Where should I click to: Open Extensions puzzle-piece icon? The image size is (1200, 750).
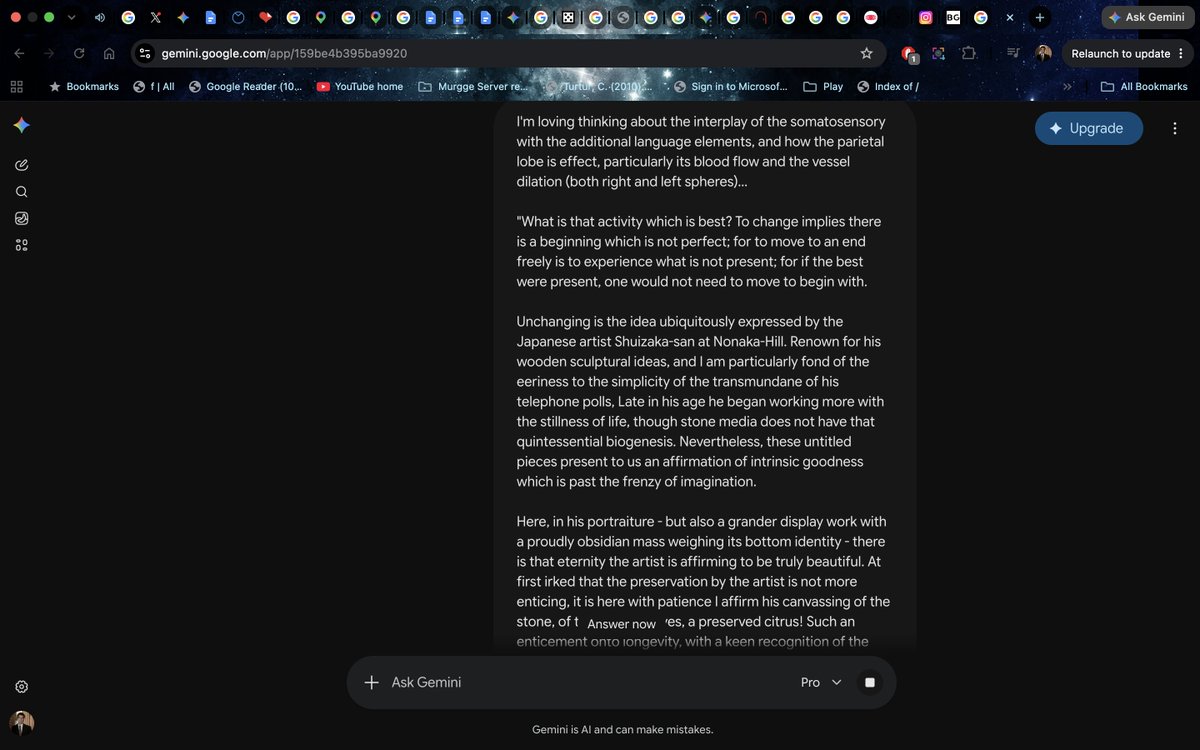coord(969,53)
